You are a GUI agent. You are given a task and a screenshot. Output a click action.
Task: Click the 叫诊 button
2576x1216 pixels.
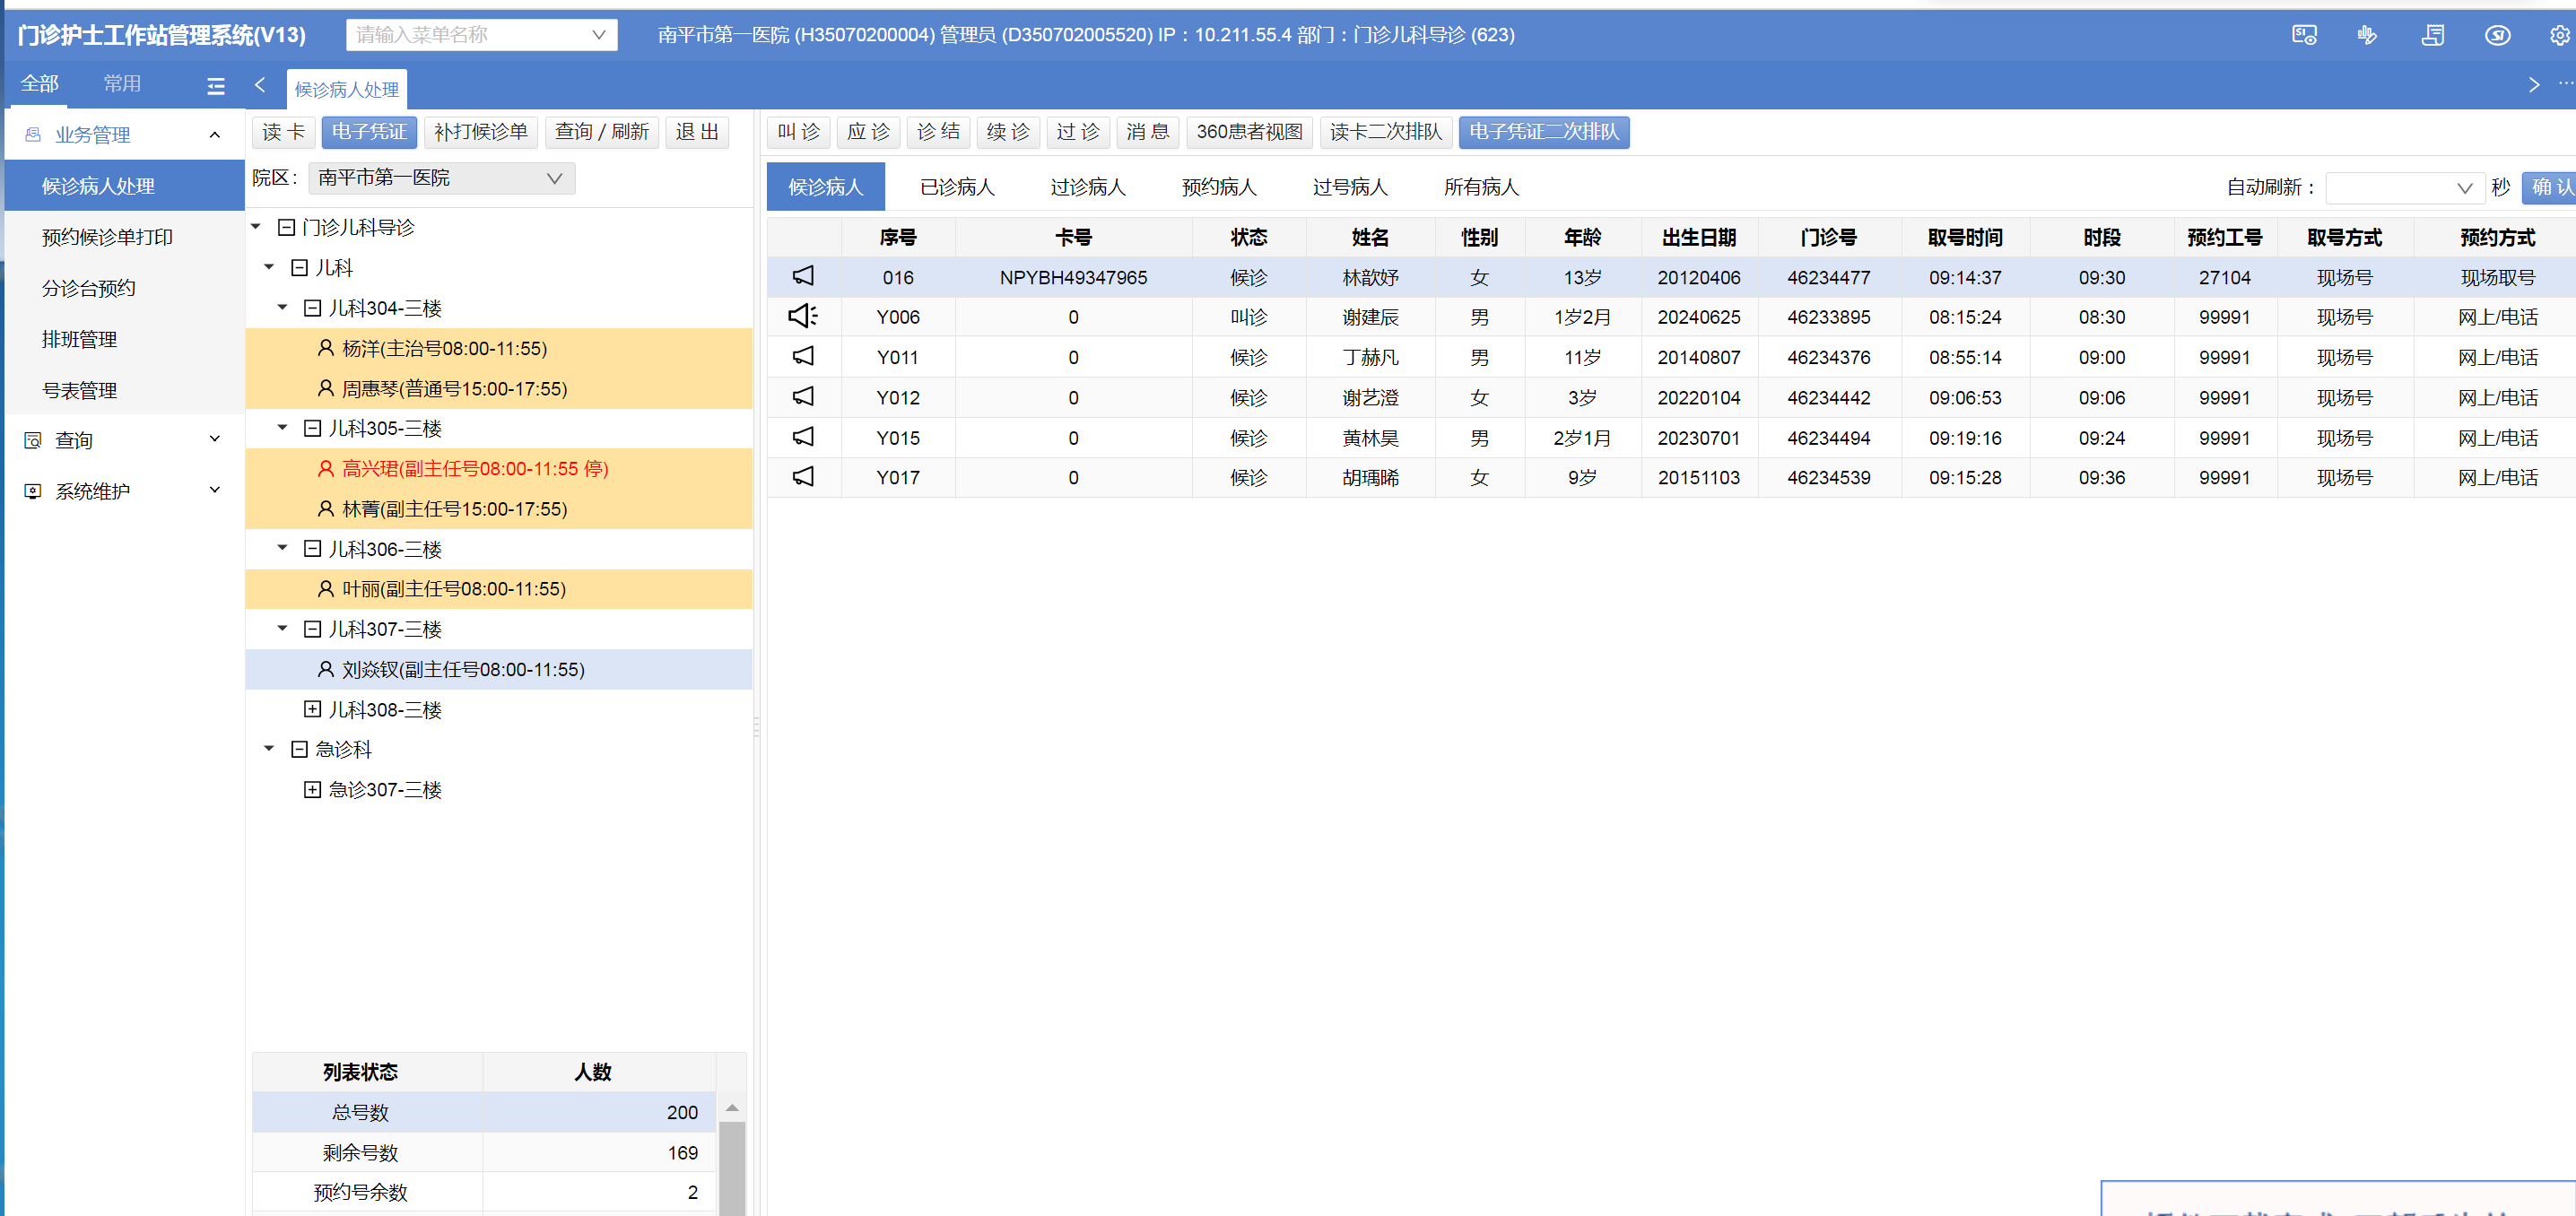[x=798, y=132]
